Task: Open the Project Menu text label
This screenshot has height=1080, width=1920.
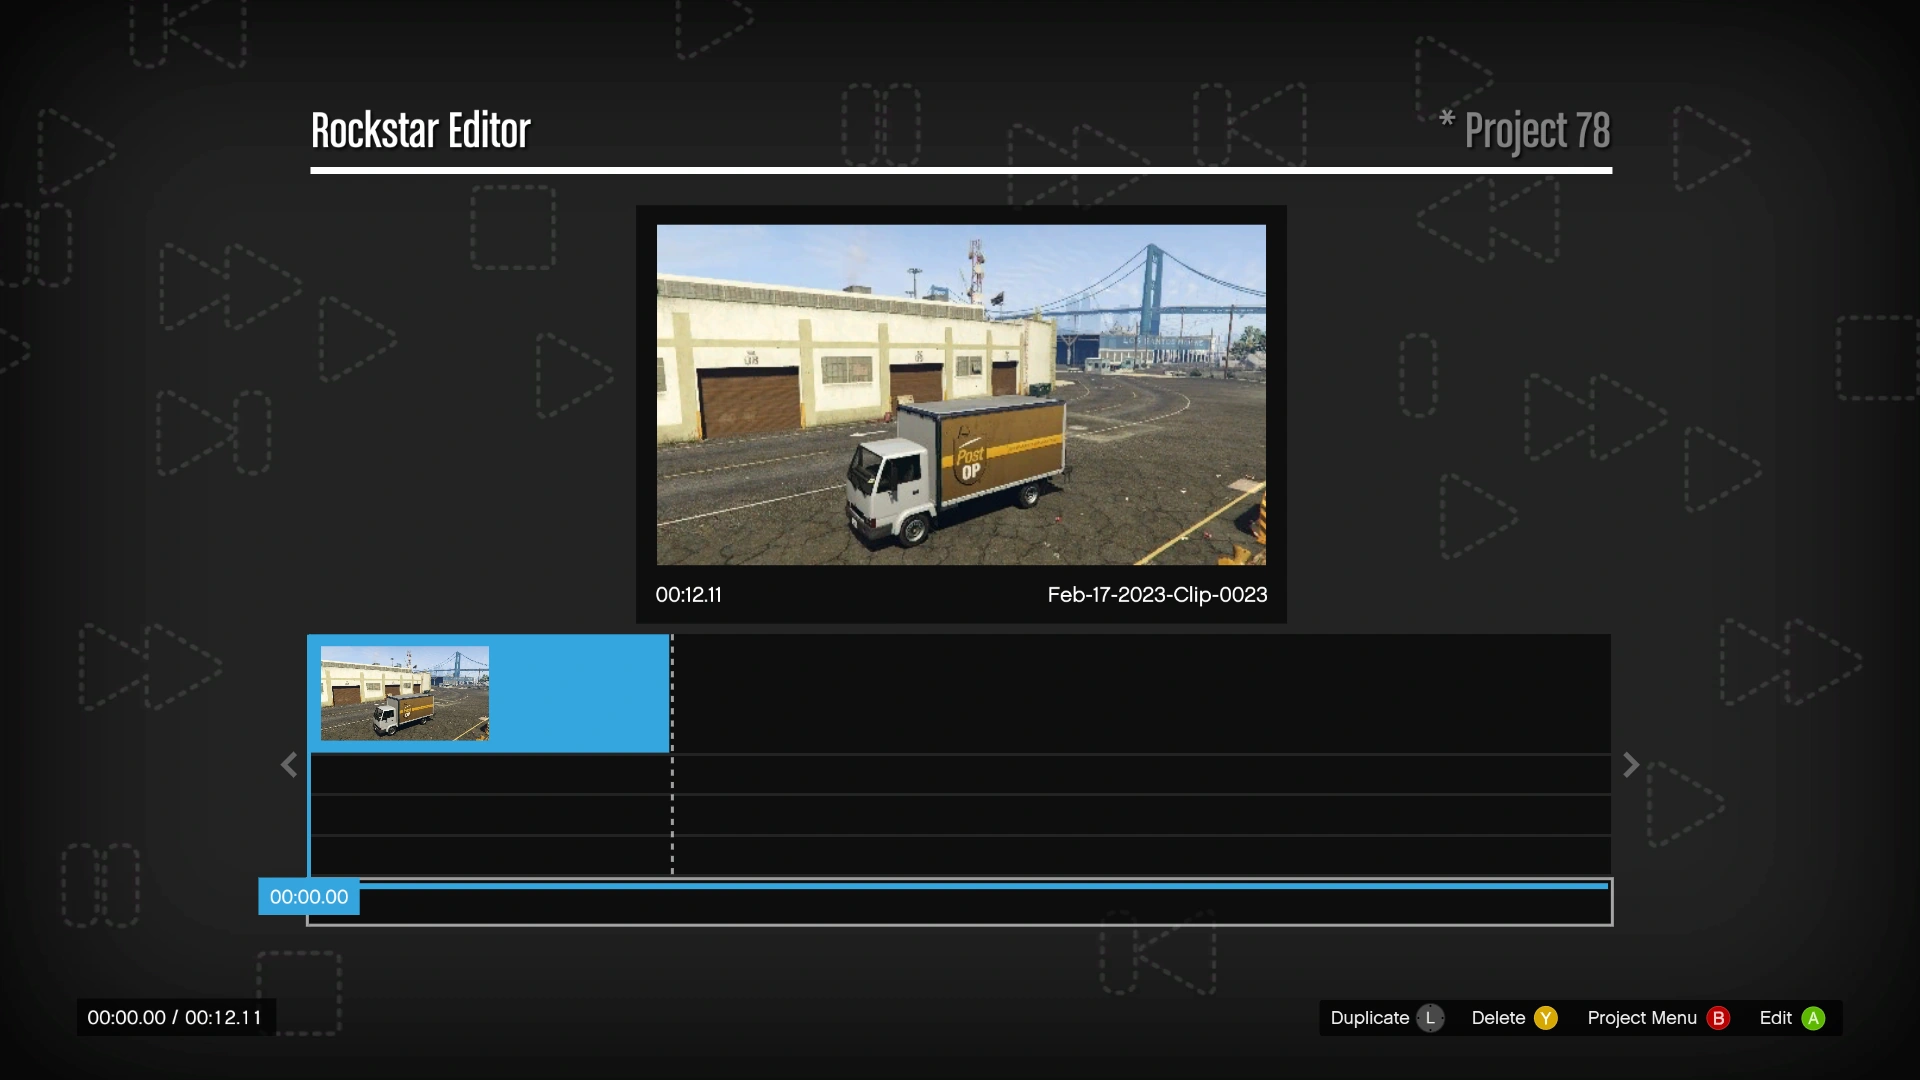Action: [1641, 1018]
